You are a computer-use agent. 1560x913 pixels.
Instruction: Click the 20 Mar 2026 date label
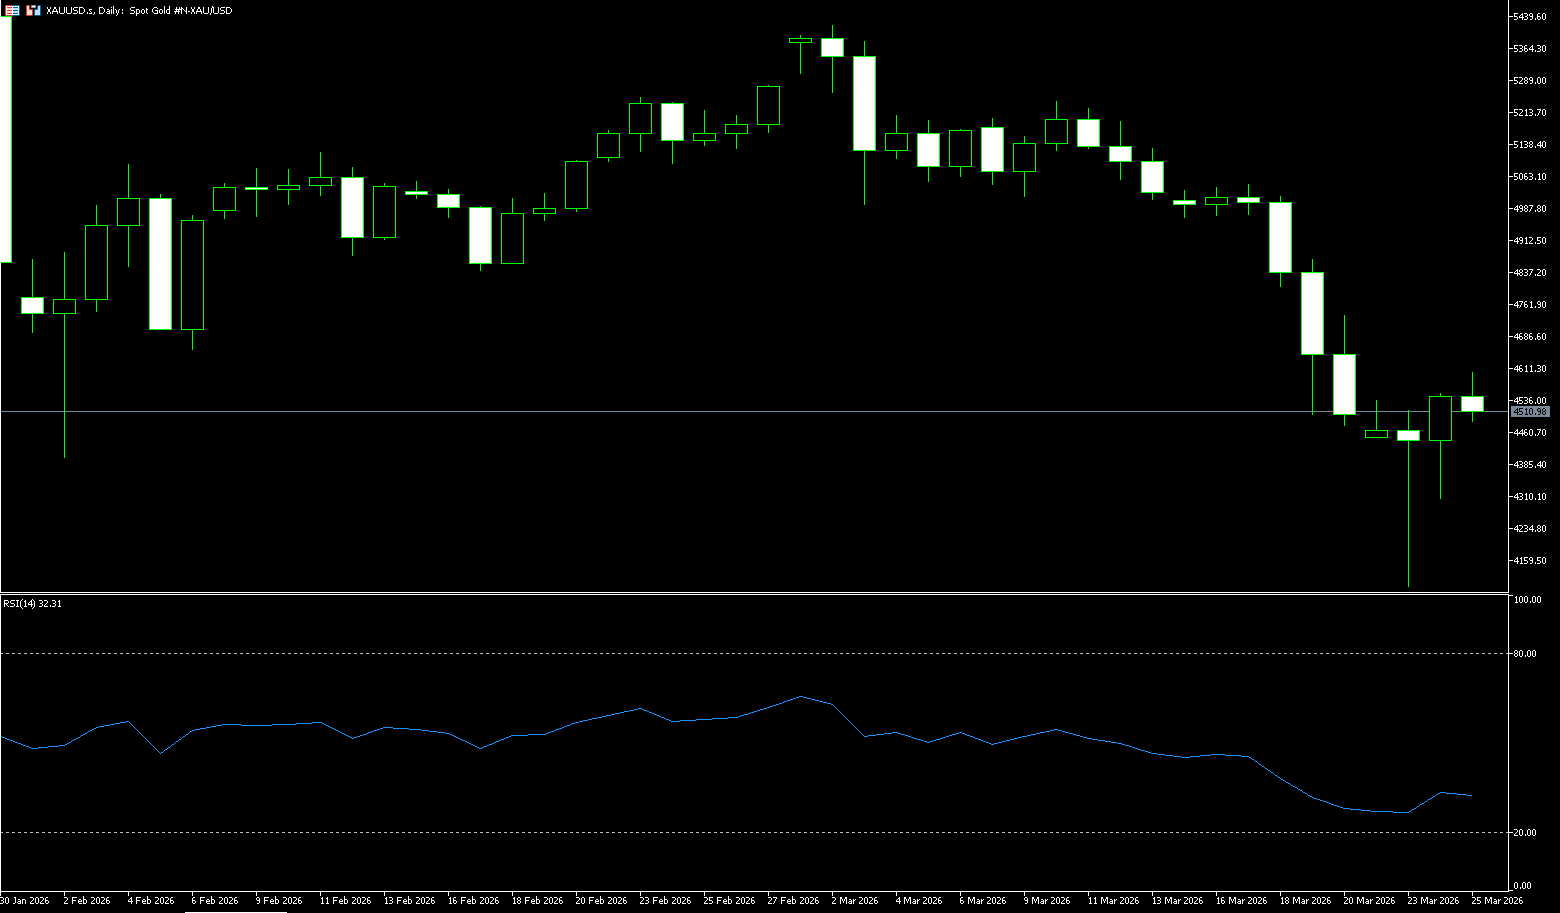click(1369, 901)
